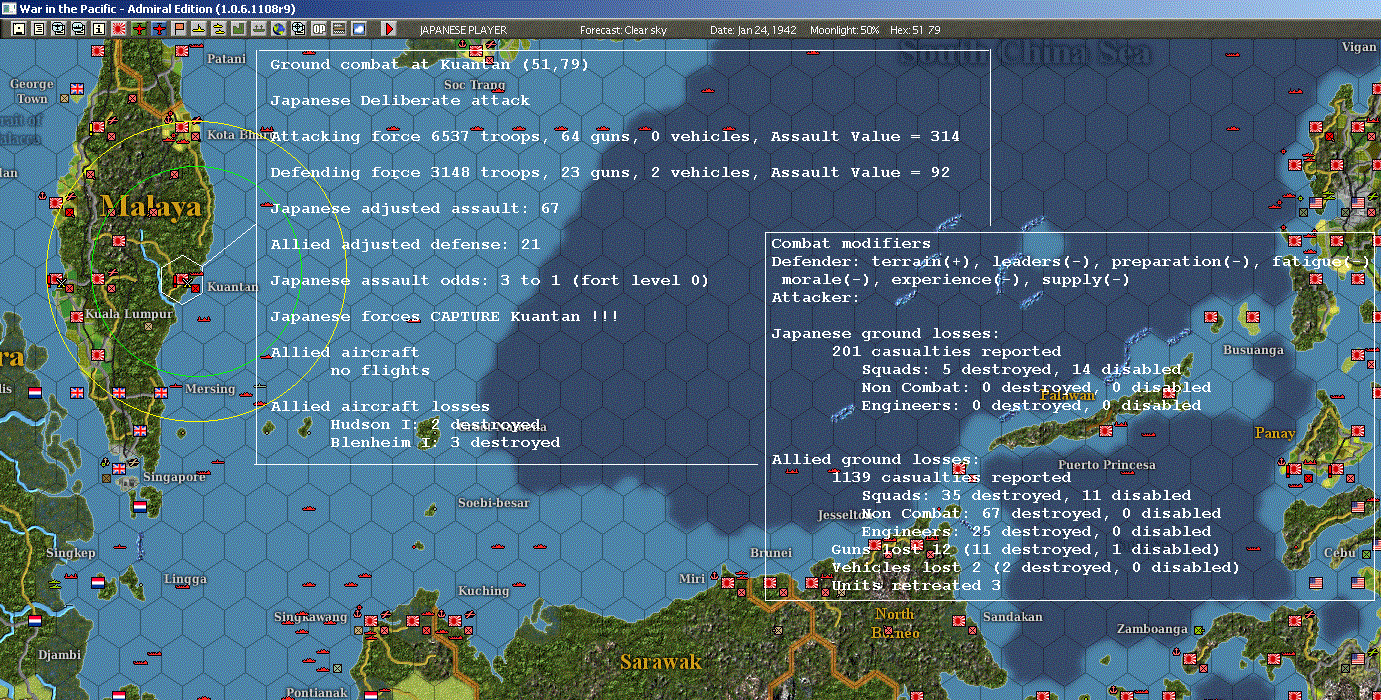Select the red plane on green icon
The width and height of the screenshot is (1381, 700).
click(x=140, y=30)
